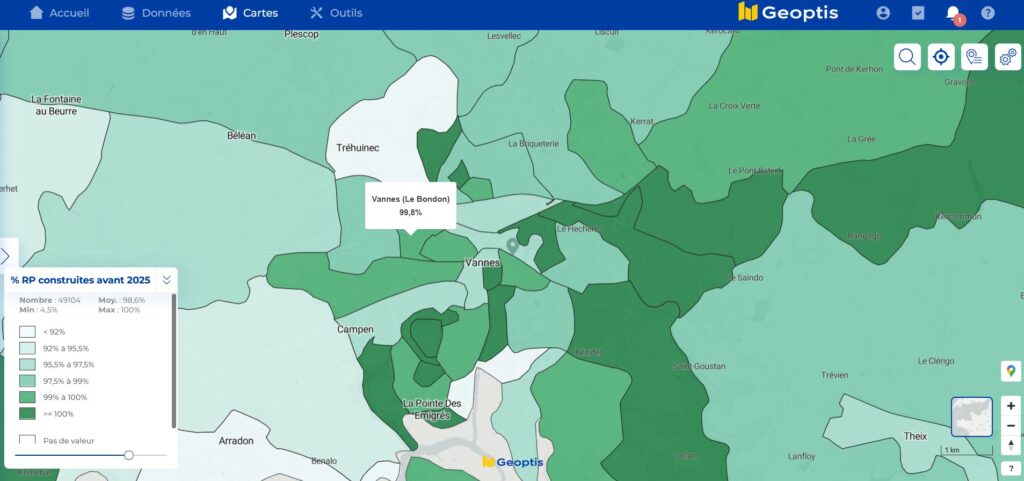Click the < 92% legend swatch
Screen dimensions: 1024x481
coord(27,332)
